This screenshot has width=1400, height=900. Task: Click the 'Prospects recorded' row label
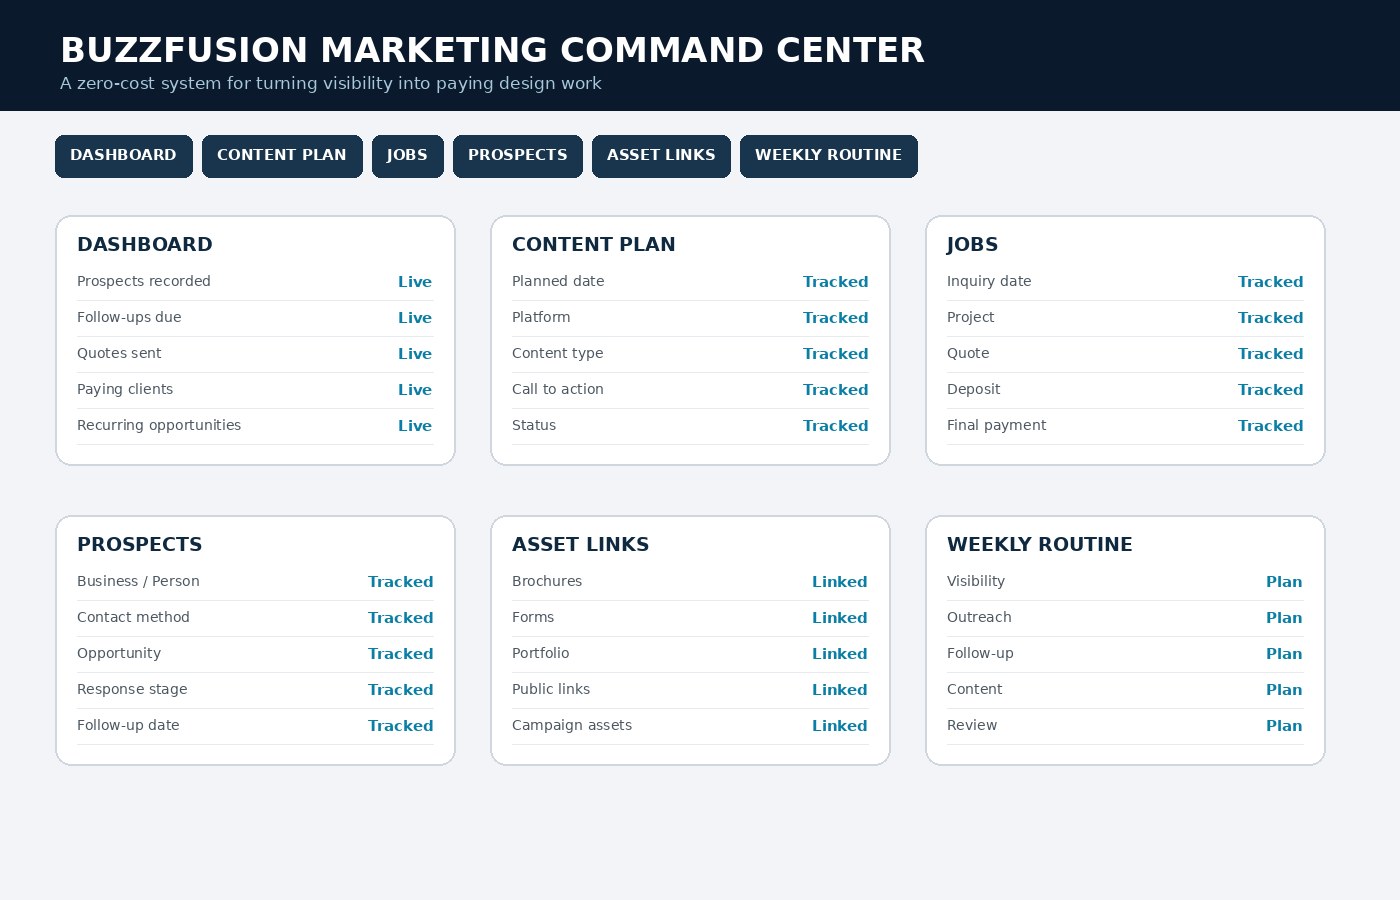click(144, 281)
